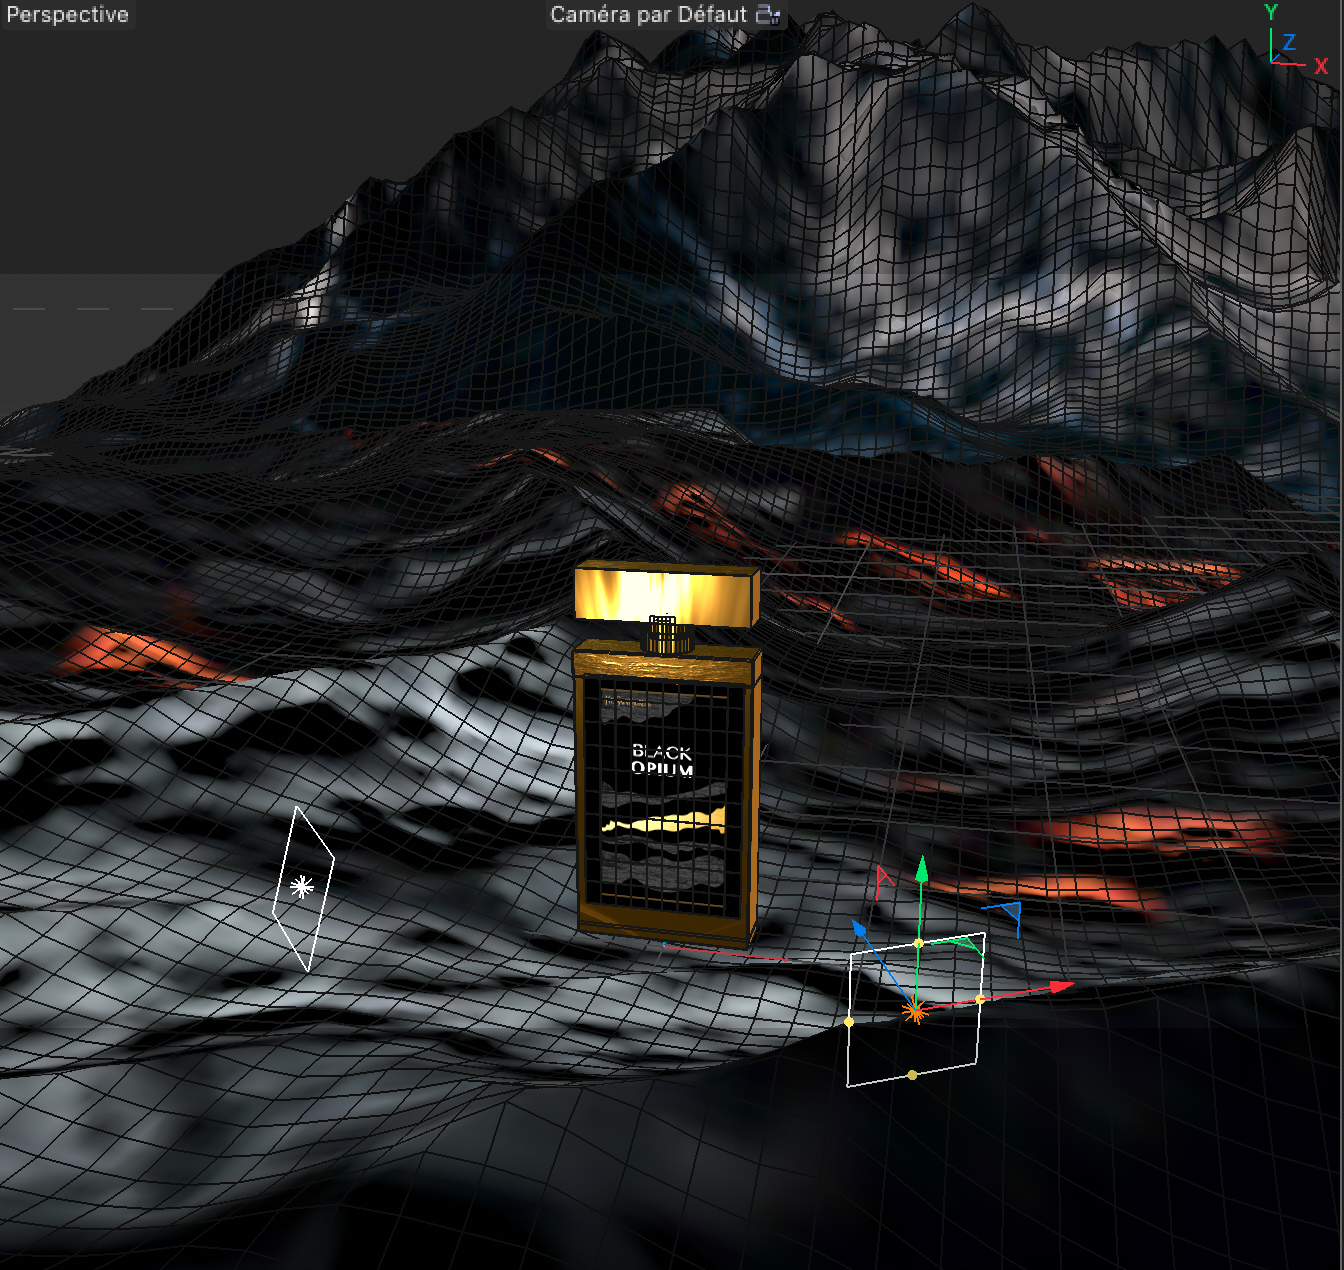Screen dimensions: 1344x1270
Task: Select the gold cap of the perfume bottle
Action: [x=666, y=594]
